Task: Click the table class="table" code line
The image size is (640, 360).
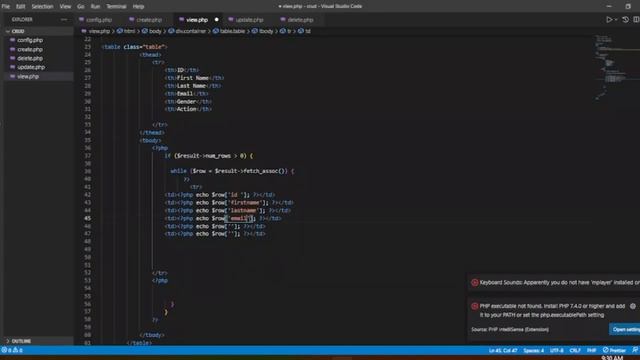Action: [134, 47]
